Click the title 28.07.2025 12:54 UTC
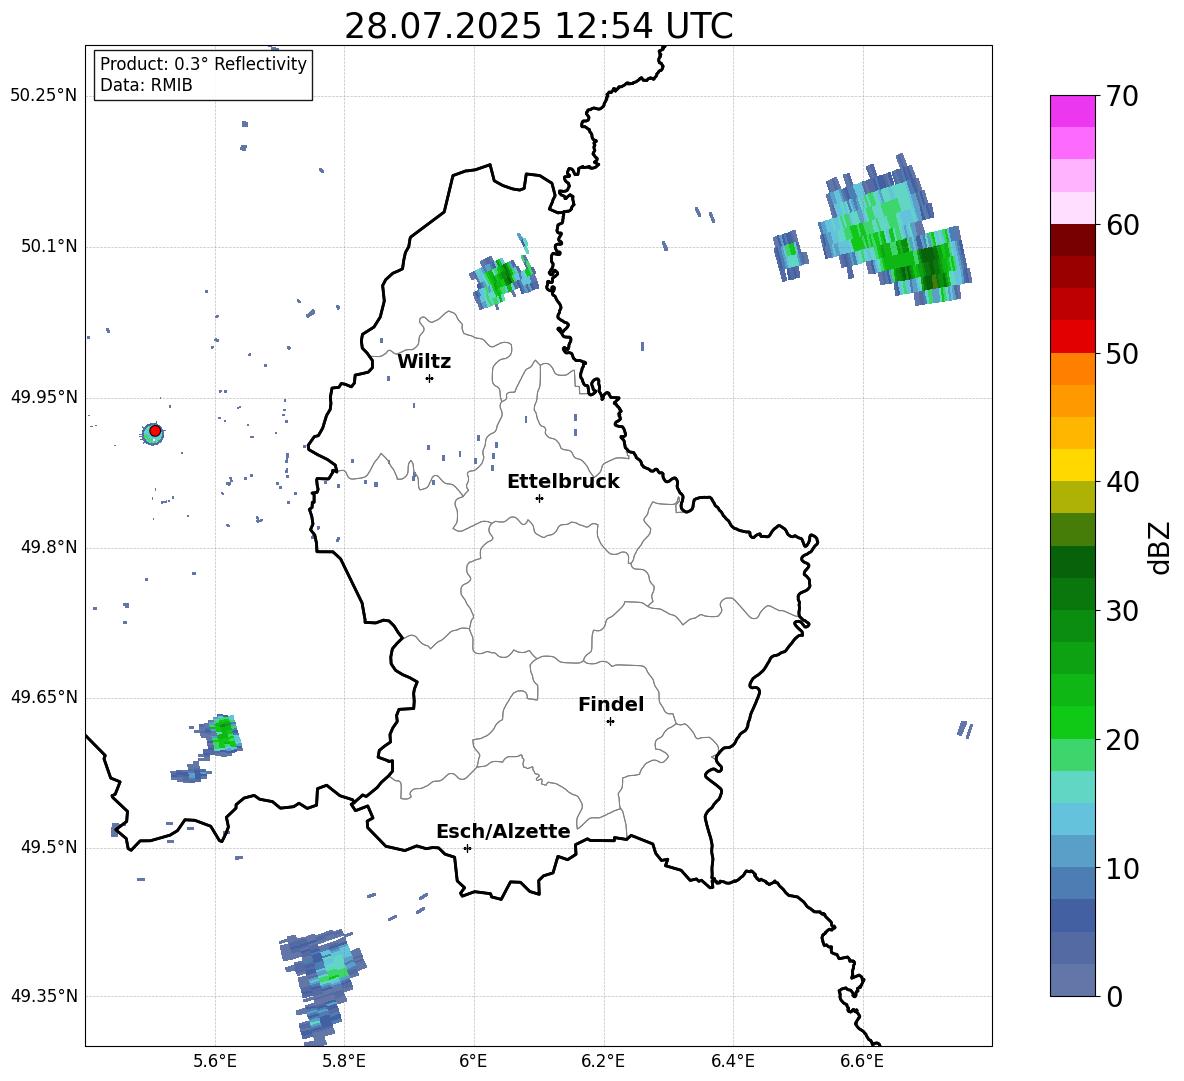1184x1081 pixels. (538, 26)
